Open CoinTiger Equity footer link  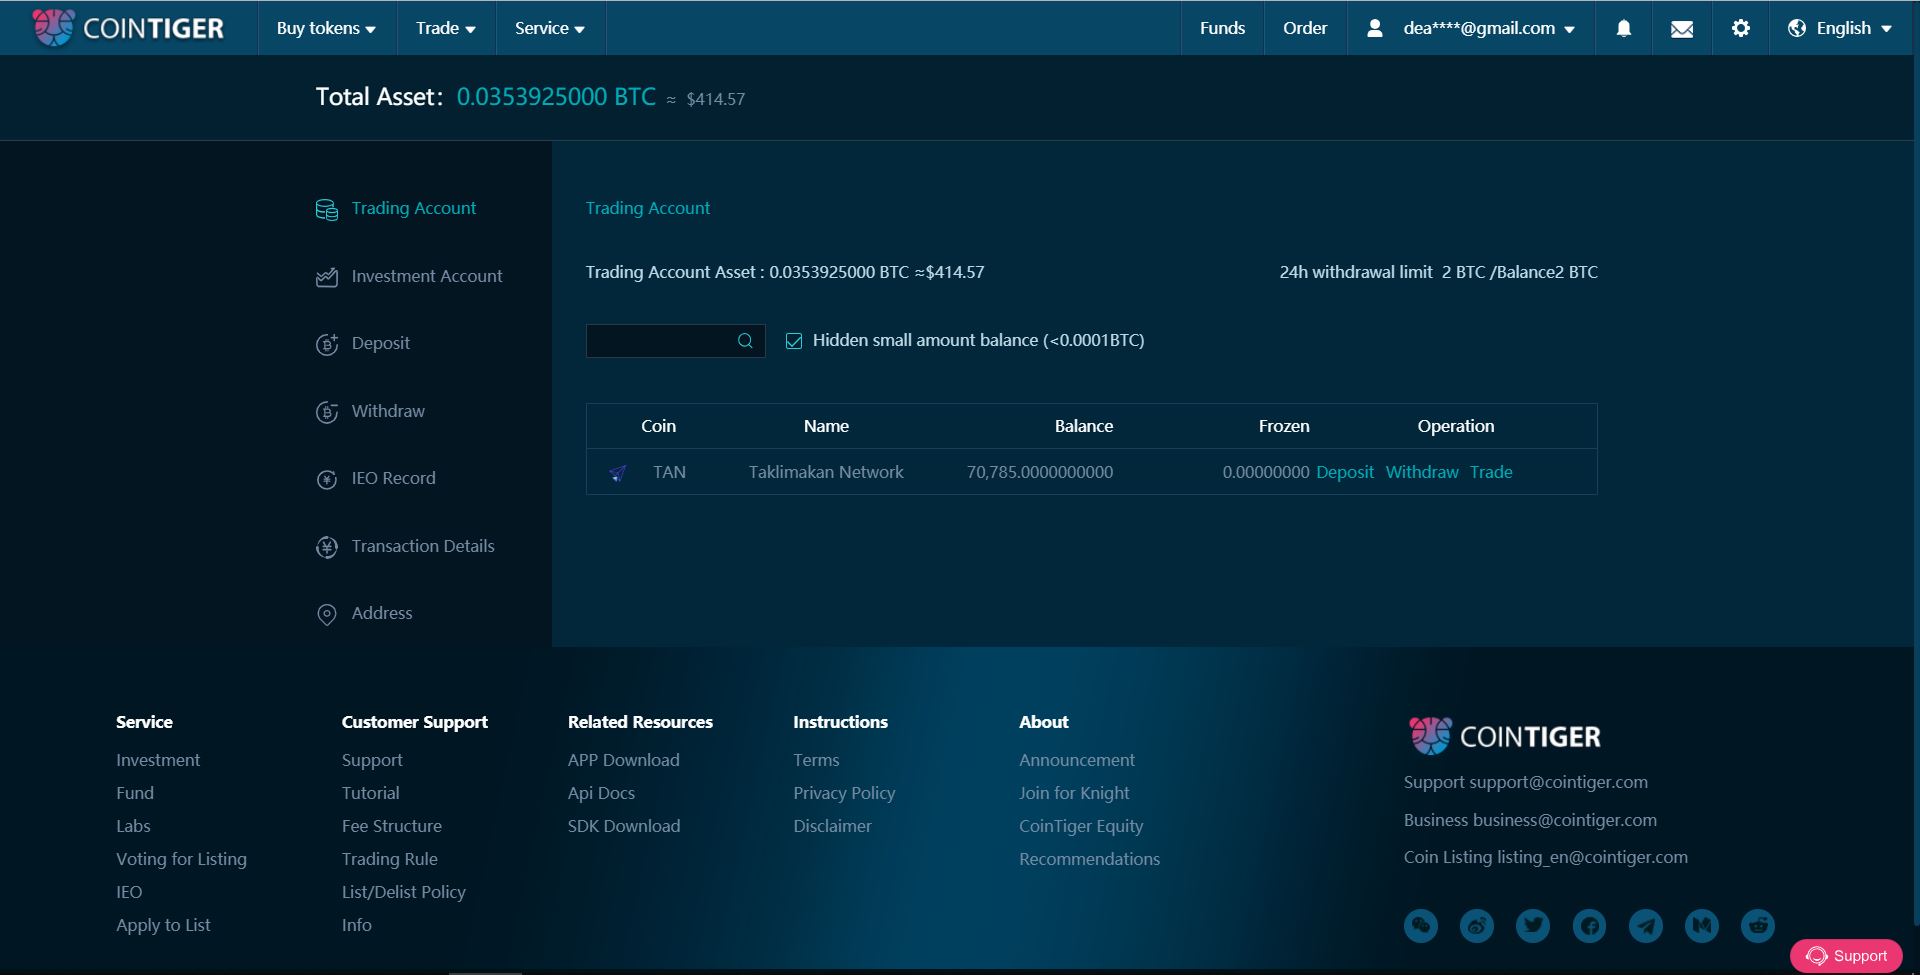click(1081, 826)
